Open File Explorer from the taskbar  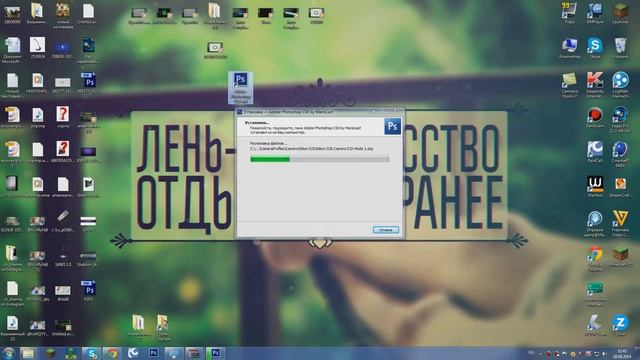[x=28, y=353]
